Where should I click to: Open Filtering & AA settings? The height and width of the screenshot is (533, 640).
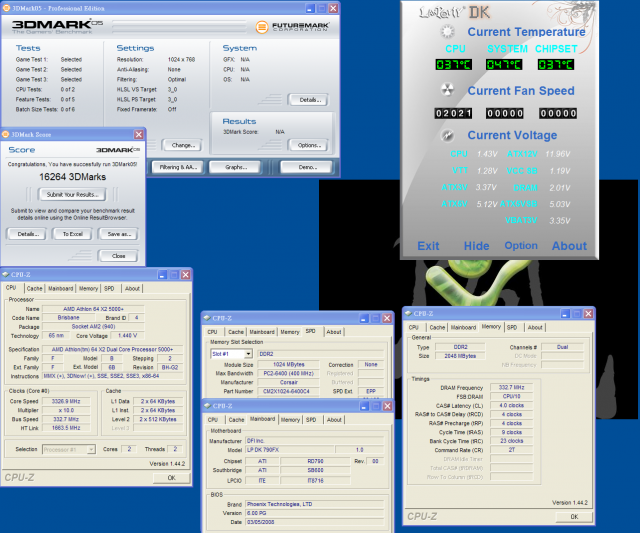click(178, 167)
